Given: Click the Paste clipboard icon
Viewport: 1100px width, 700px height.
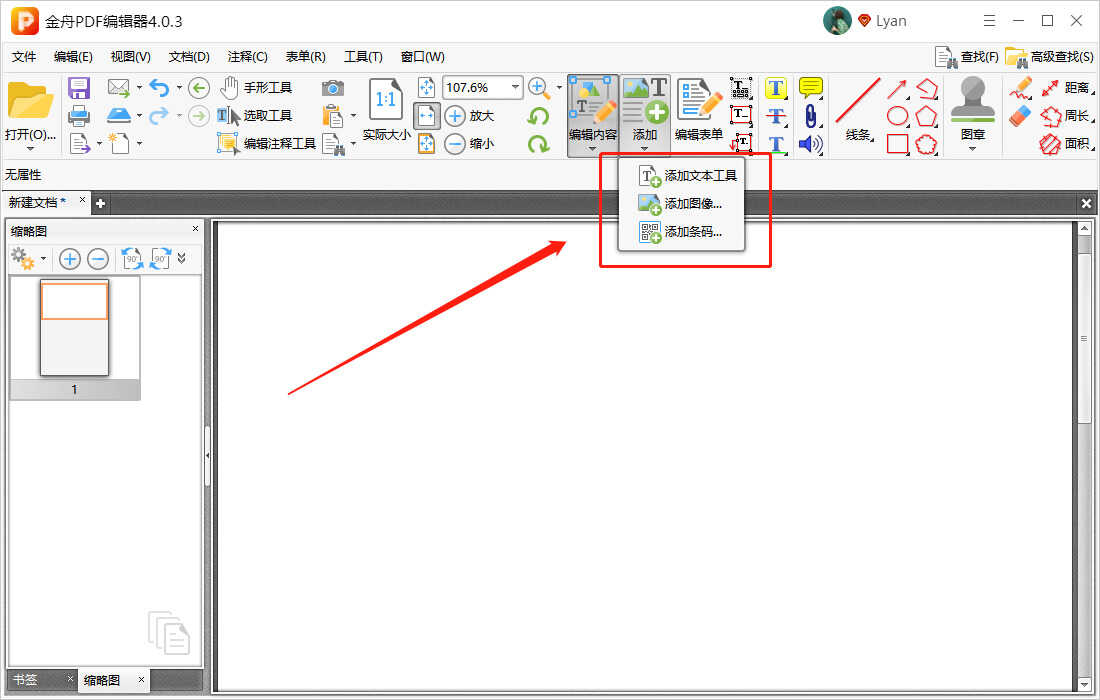Looking at the screenshot, I should click(333, 116).
